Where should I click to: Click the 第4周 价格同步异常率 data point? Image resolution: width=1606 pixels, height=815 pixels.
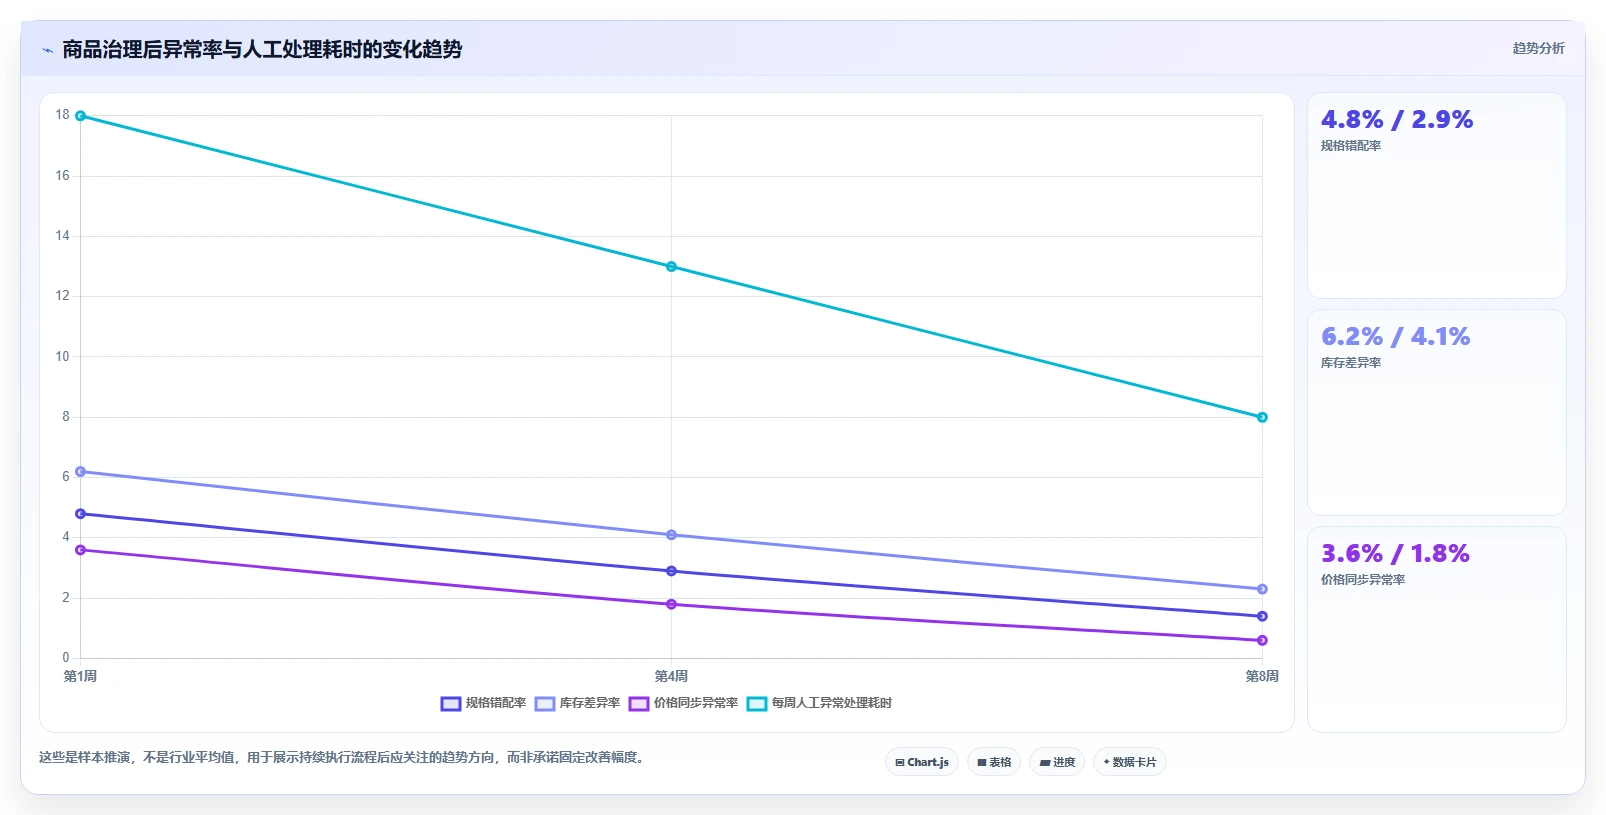coord(671,604)
